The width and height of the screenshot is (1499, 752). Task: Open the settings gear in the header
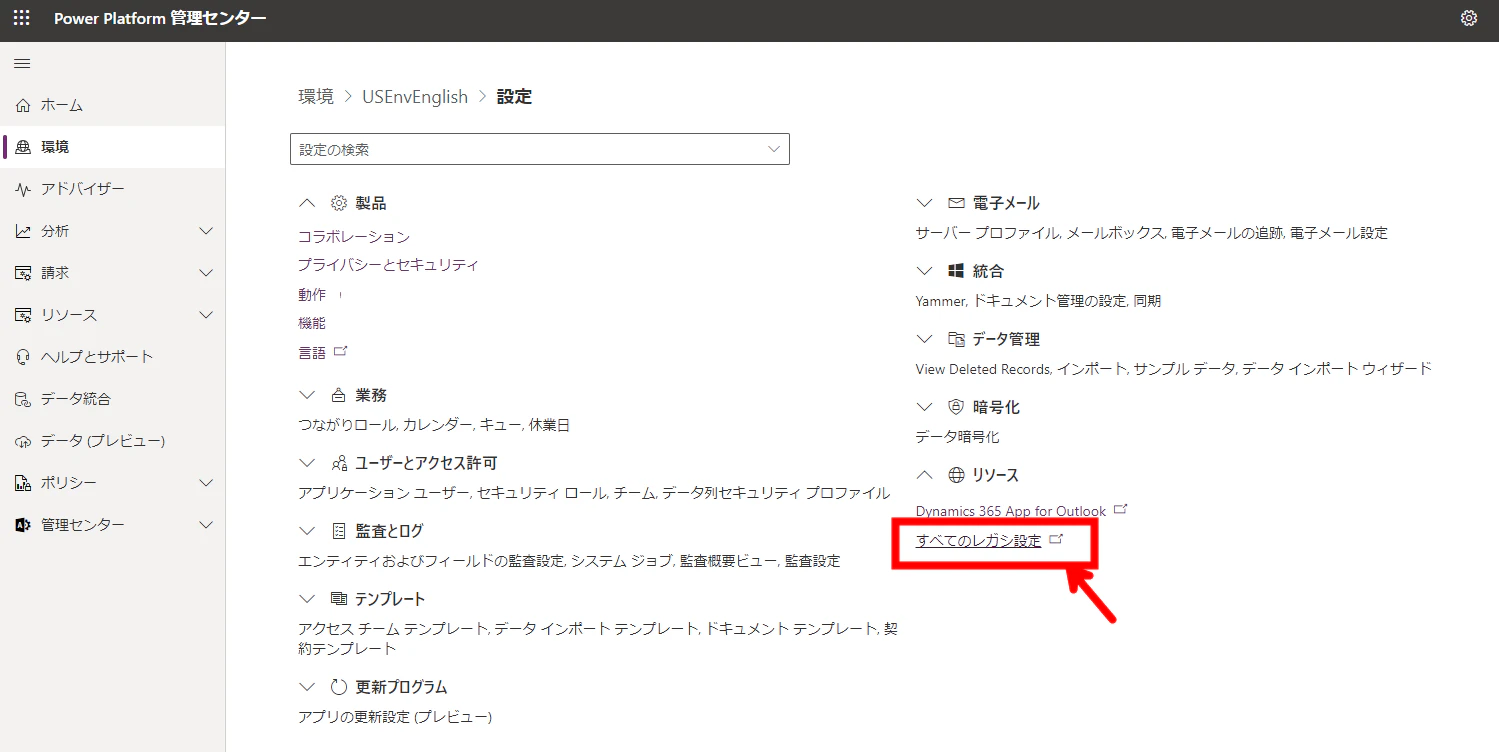[1469, 18]
